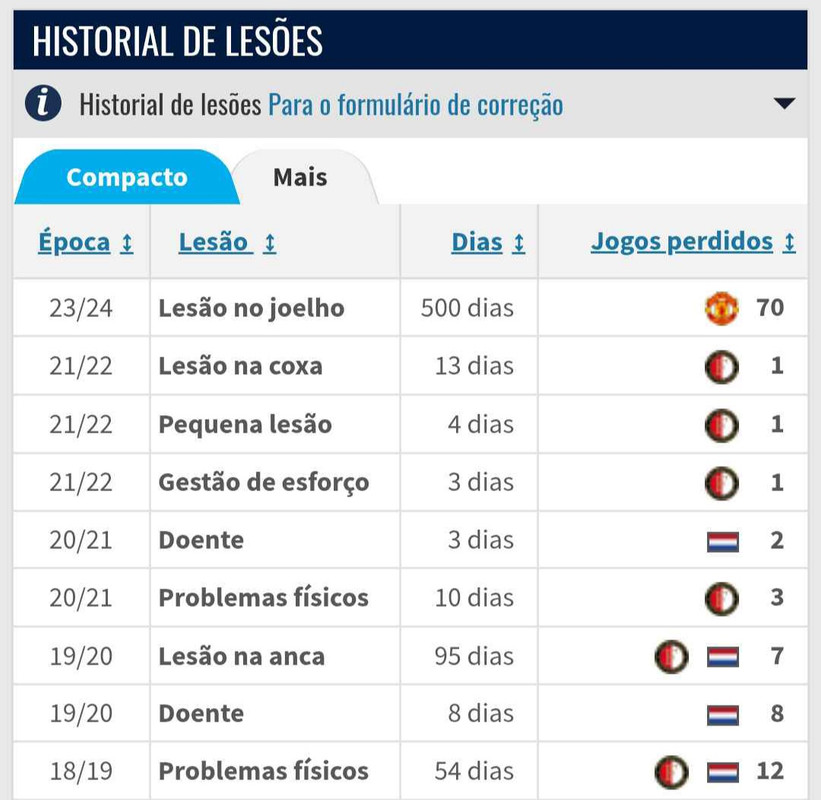Click Feyenoord crest in Lesão na anca row
821x800 pixels.
point(671,657)
